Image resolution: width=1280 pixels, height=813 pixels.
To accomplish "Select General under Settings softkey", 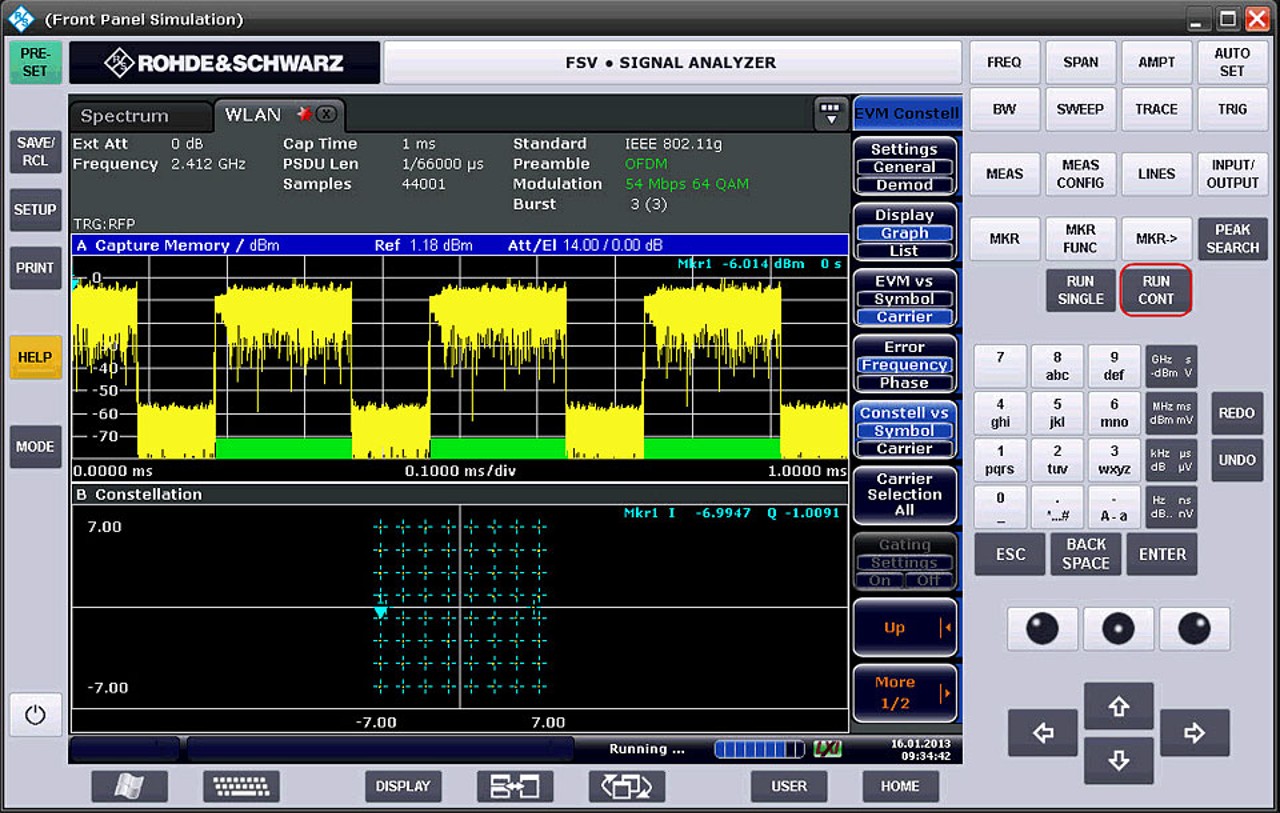I will [x=905, y=167].
